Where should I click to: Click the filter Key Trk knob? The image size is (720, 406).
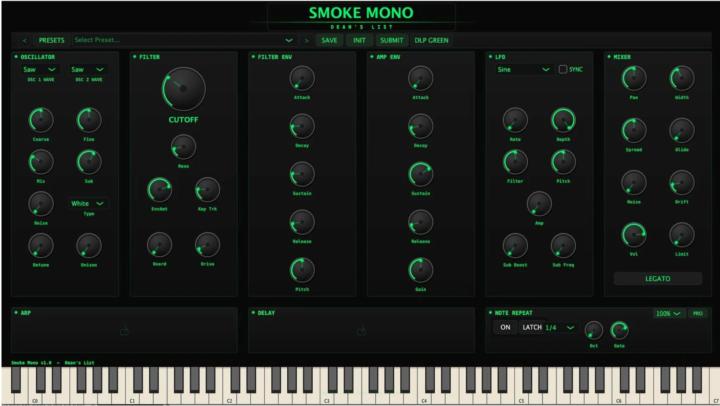(208, 190)
